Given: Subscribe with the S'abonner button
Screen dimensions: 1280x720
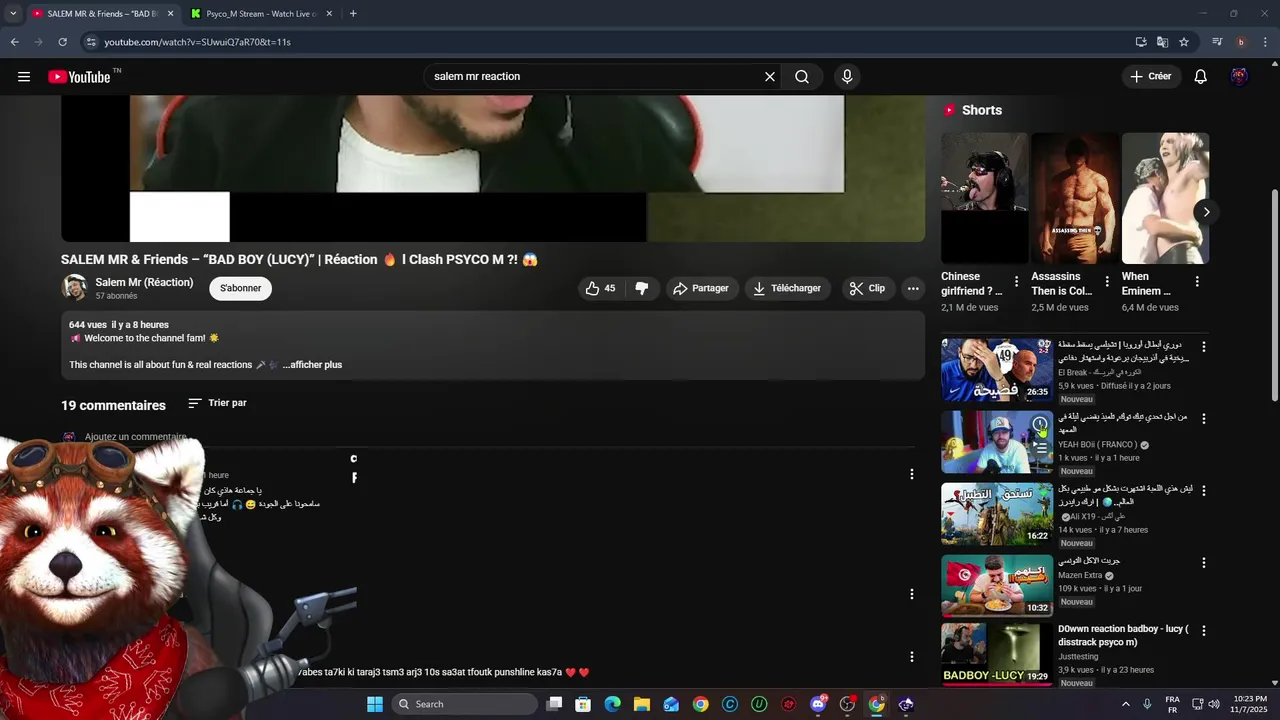Looking at the screenshot, I should tap(241, 288).
